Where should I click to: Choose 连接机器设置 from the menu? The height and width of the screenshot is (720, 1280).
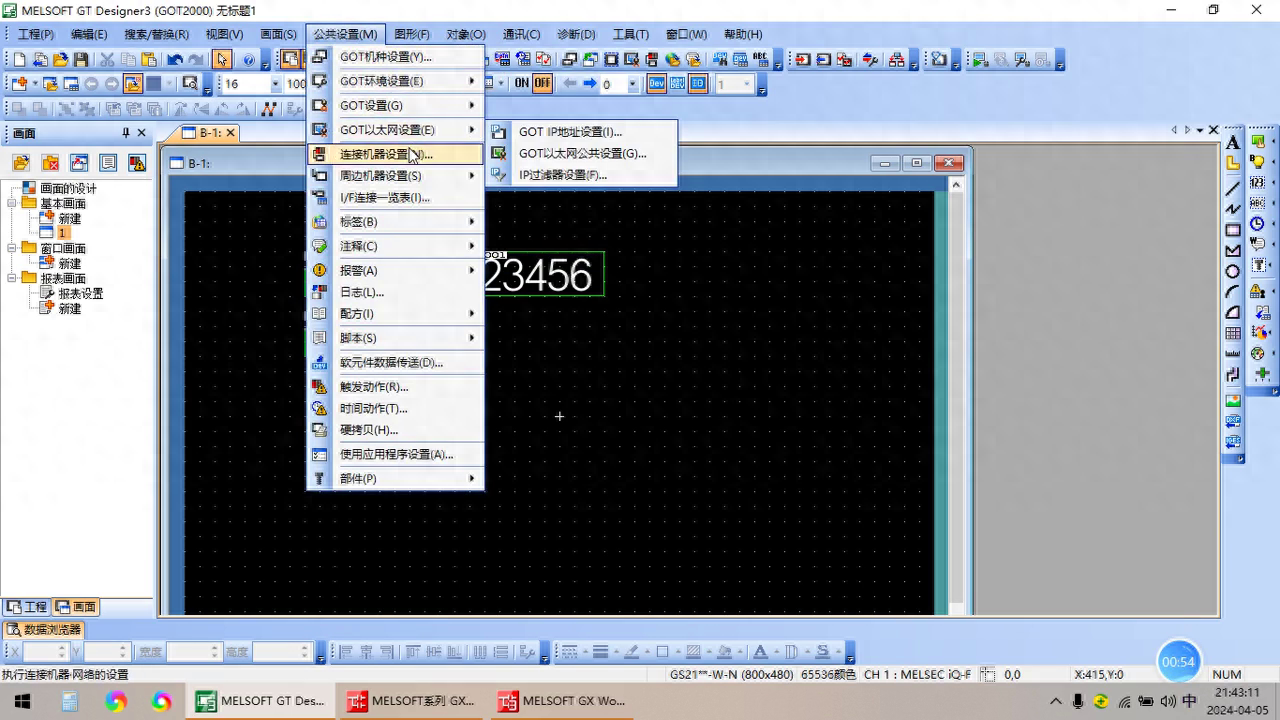(385, 154)
